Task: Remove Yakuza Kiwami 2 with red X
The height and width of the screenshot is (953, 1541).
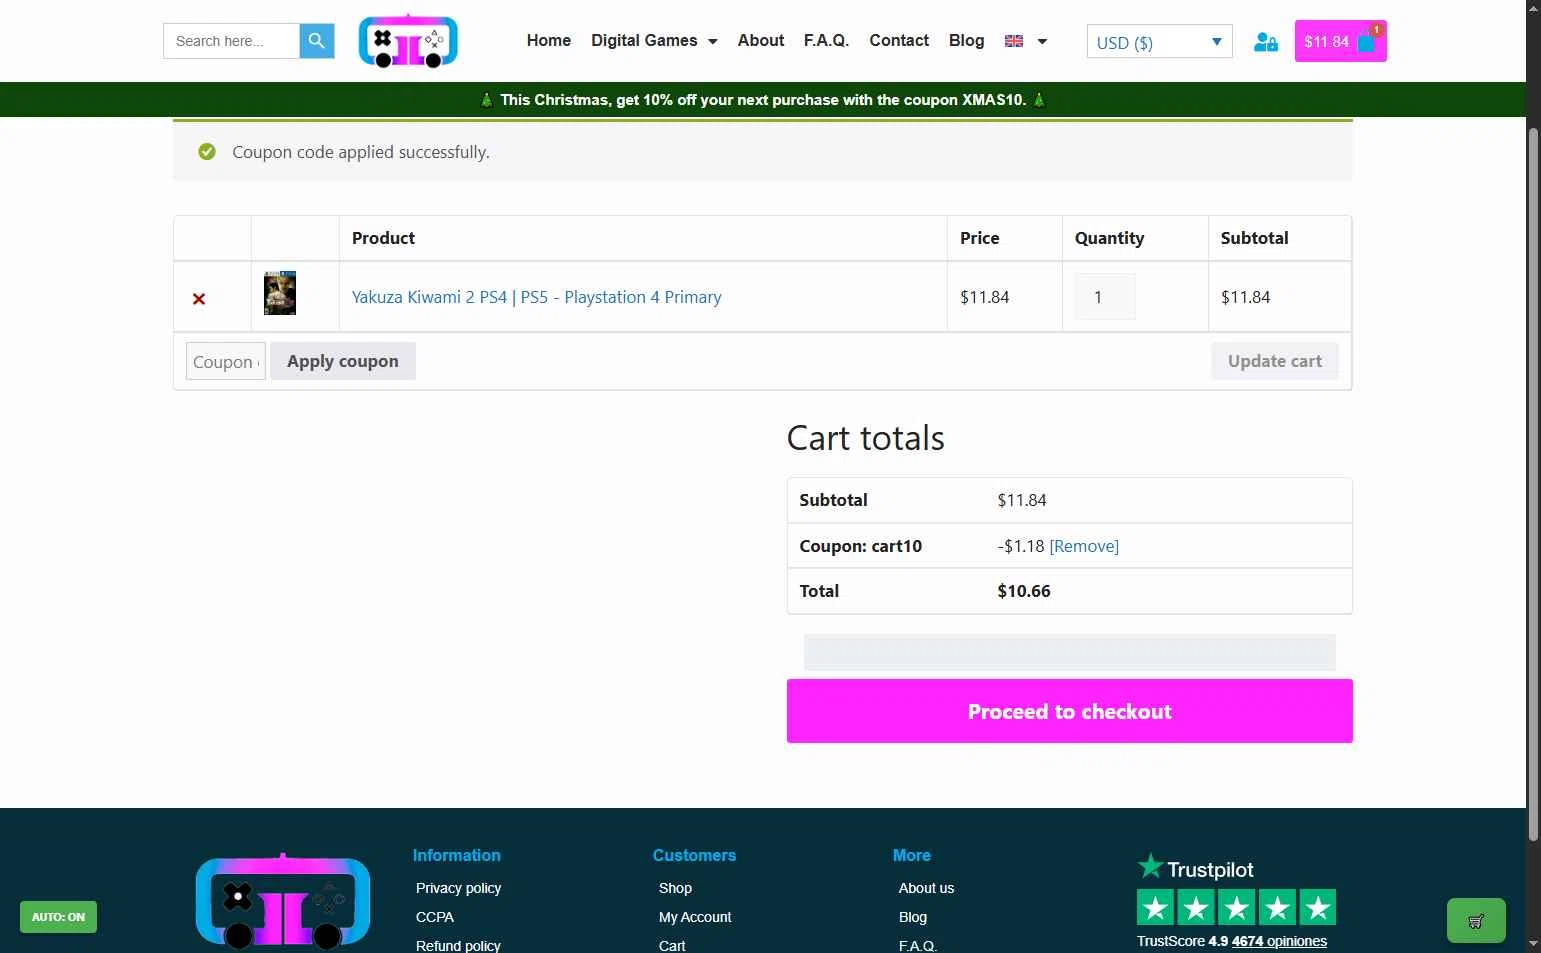Action: [x=199, y=298]
